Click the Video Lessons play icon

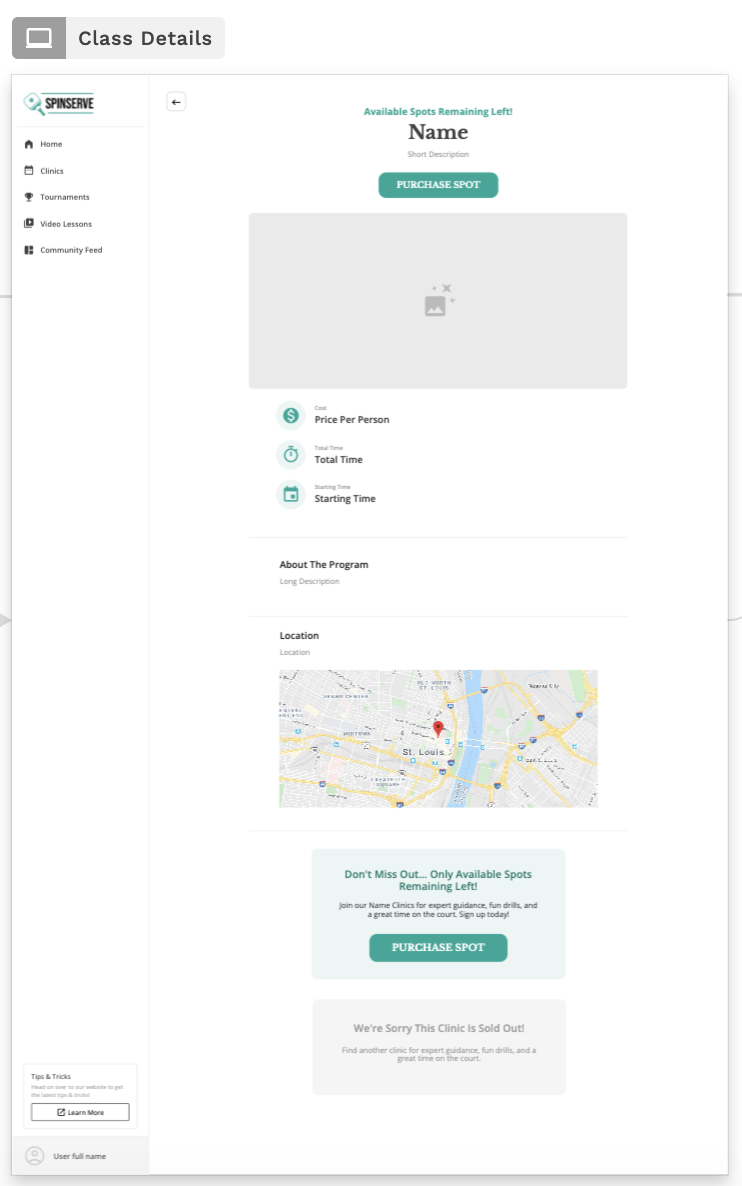(29, 224)
